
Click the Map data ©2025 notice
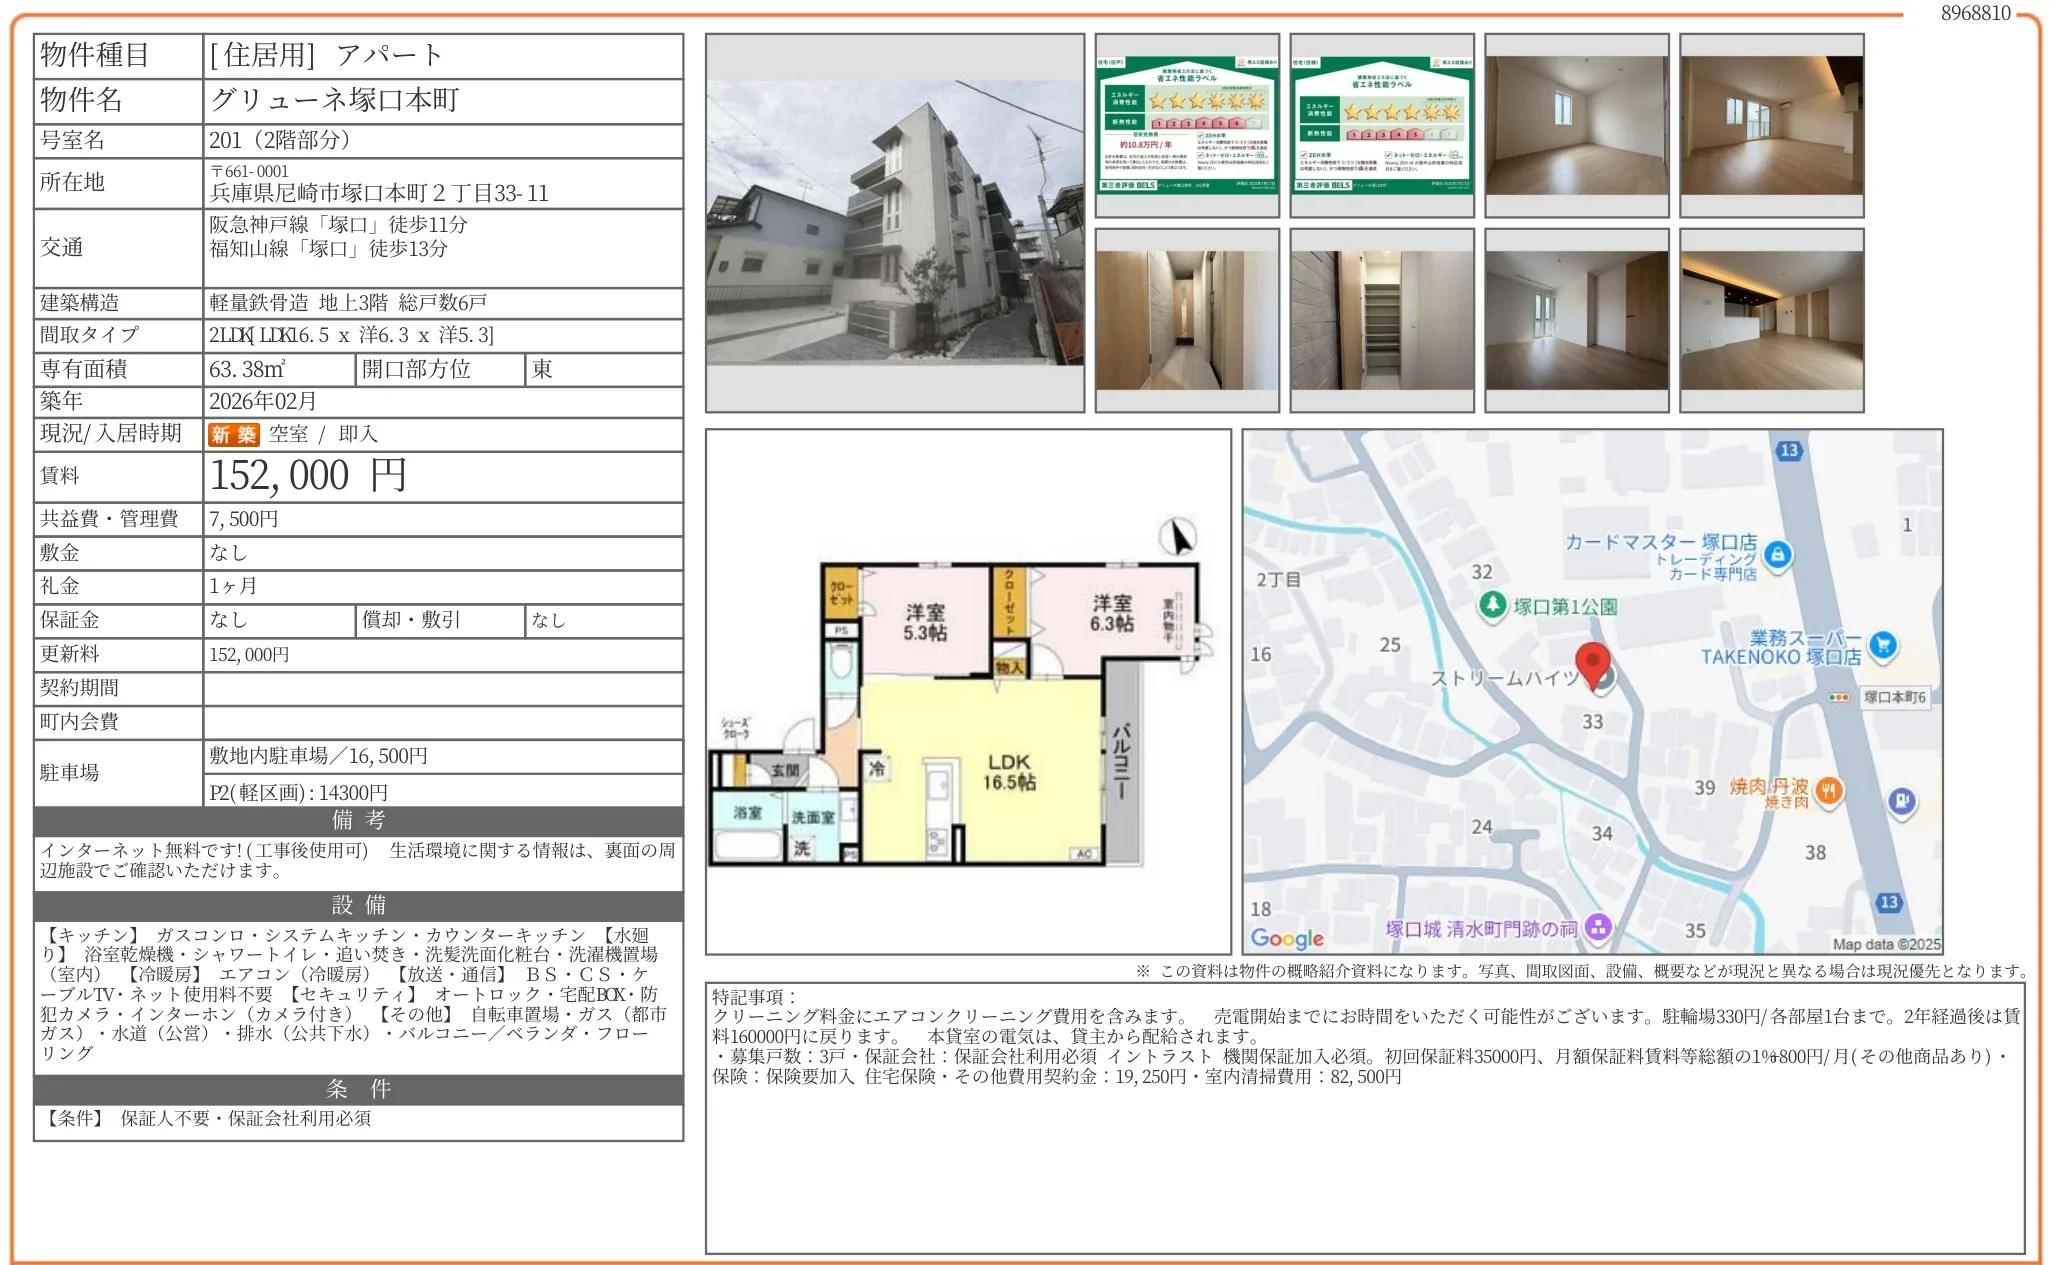pyautogui.click(x=1886, y=944)
